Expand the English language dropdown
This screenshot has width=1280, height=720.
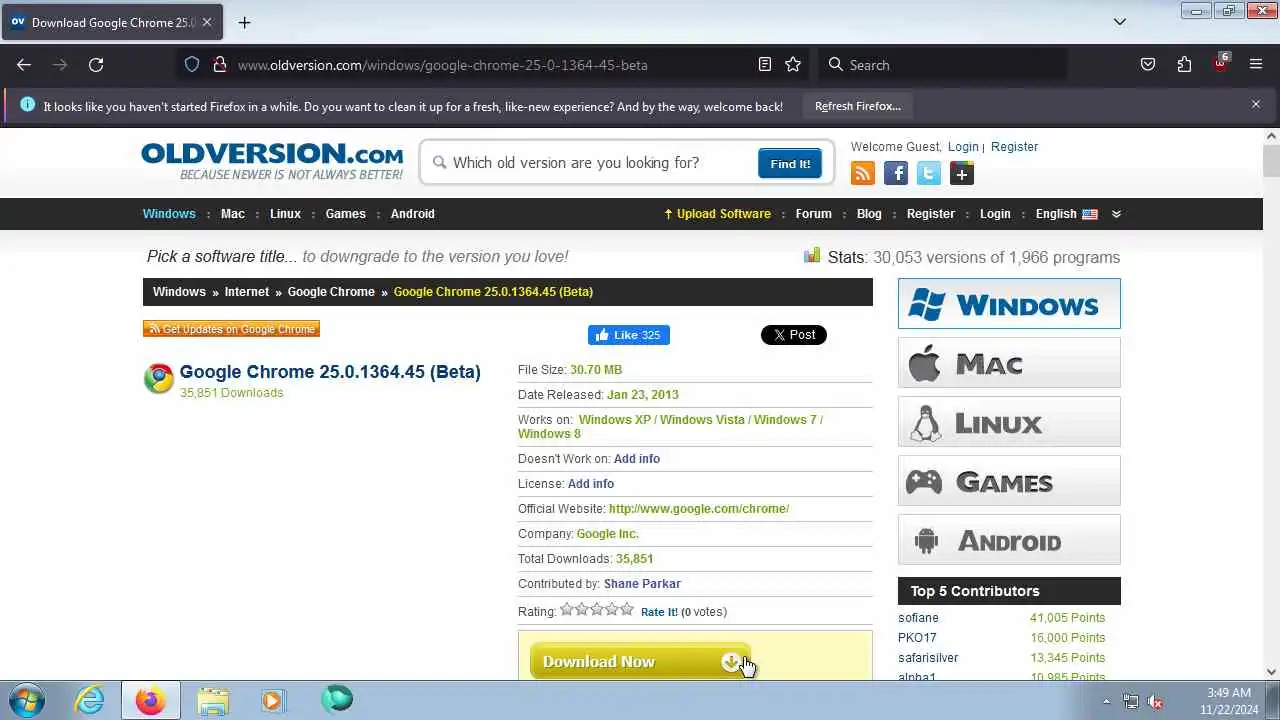(1116, 214)
